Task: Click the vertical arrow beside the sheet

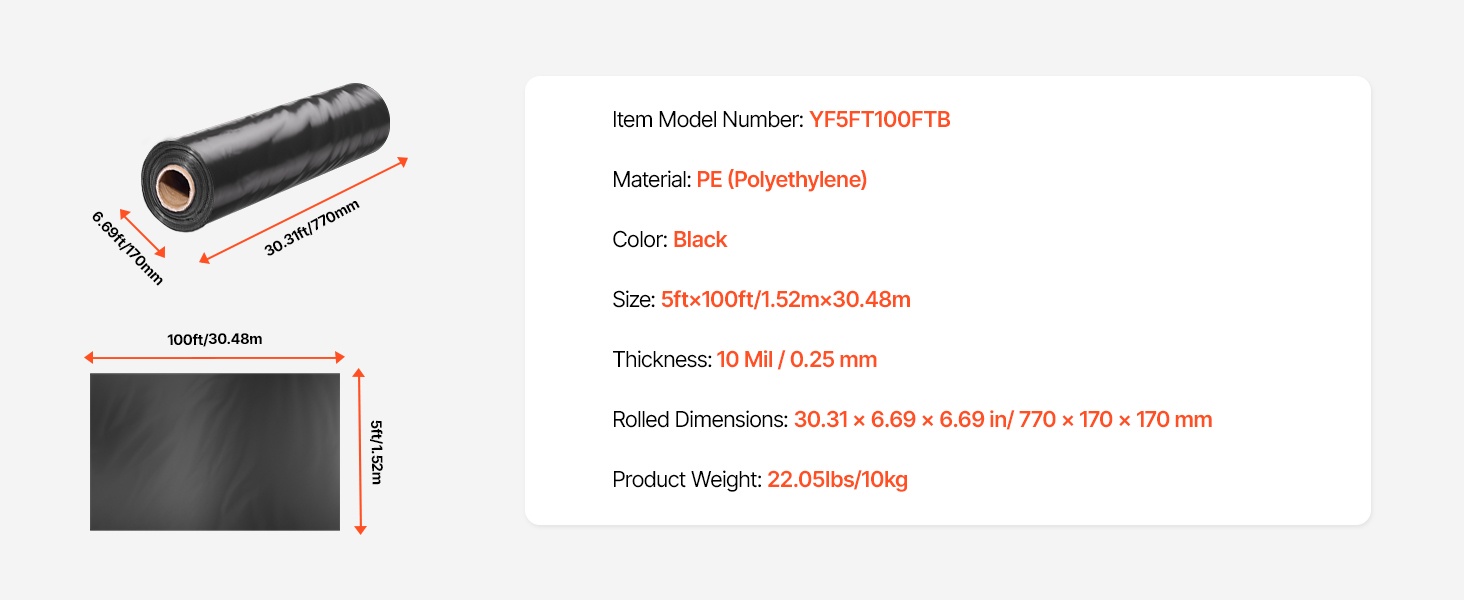Action: tap(361, 451)
